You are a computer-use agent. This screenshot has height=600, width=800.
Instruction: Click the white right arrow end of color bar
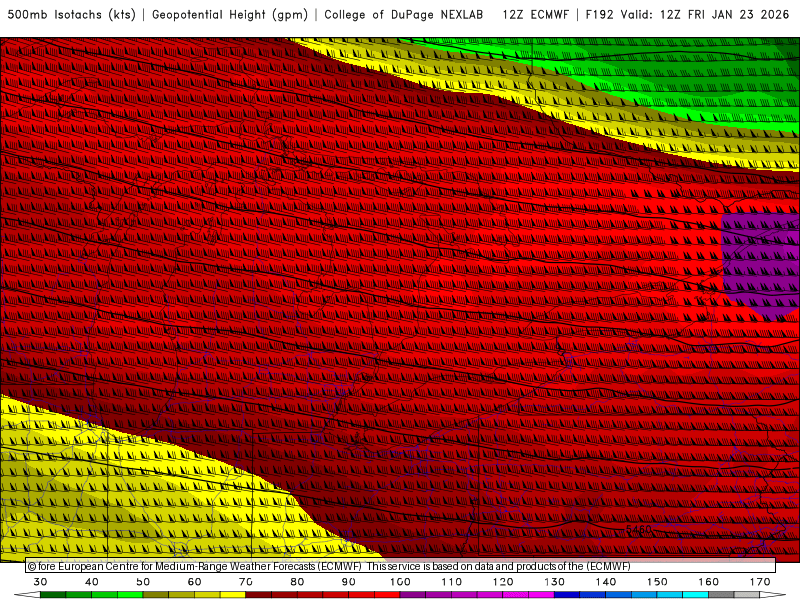[773, 595]
